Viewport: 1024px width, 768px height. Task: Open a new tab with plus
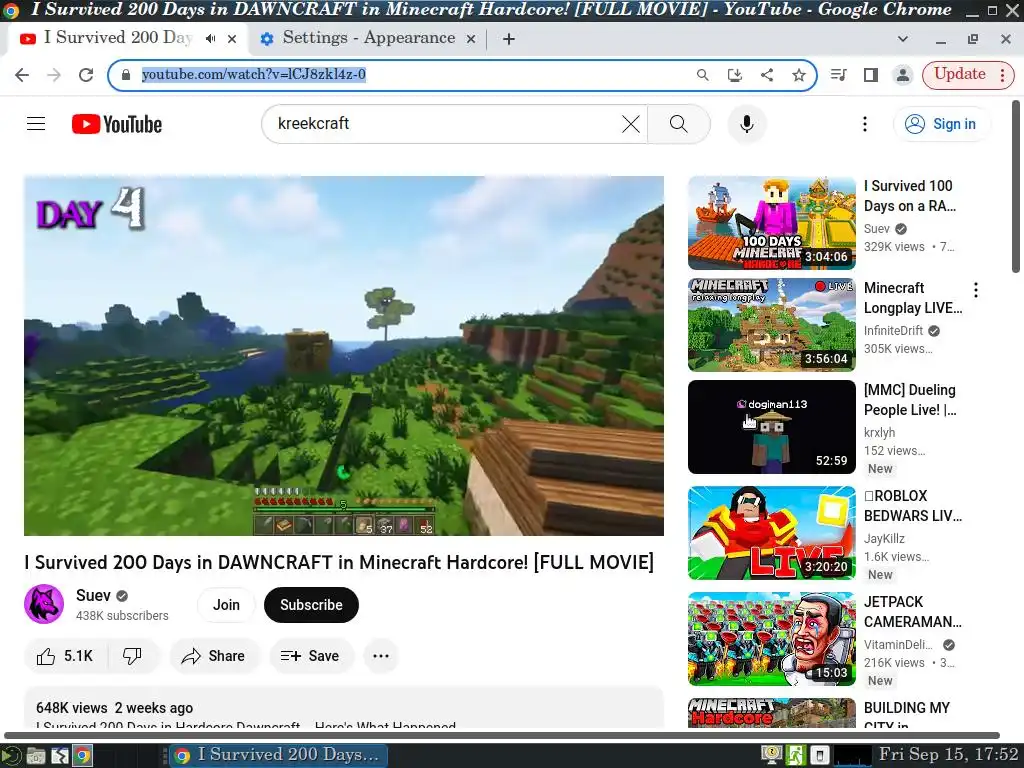(x=509, y=39)
